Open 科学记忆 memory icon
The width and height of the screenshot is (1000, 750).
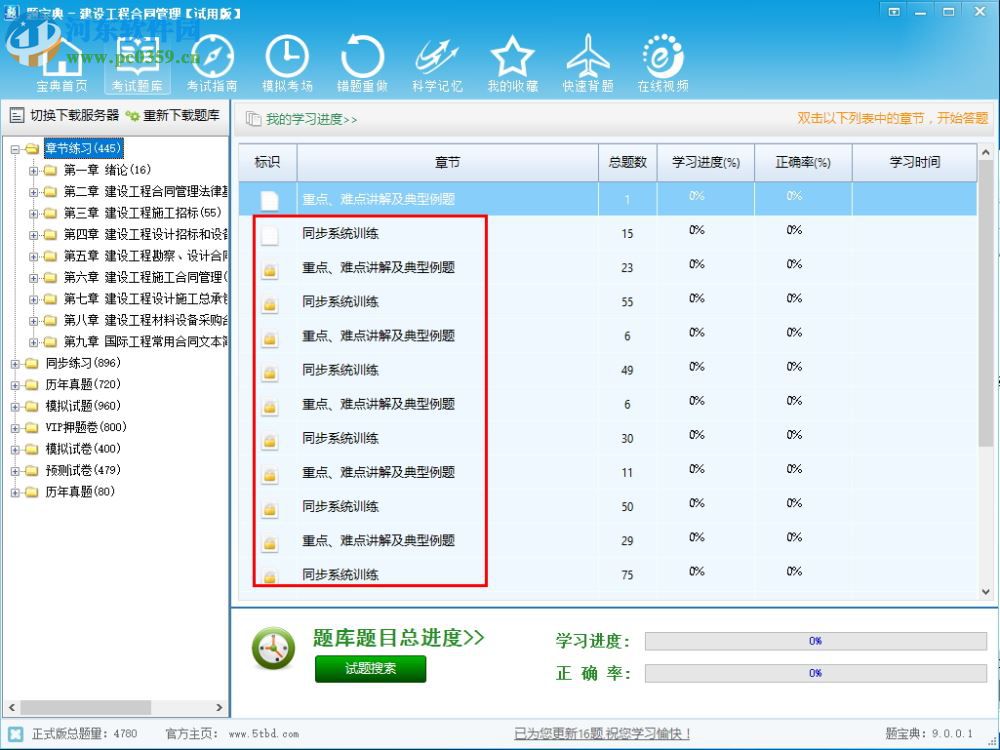tap(437, 57)
